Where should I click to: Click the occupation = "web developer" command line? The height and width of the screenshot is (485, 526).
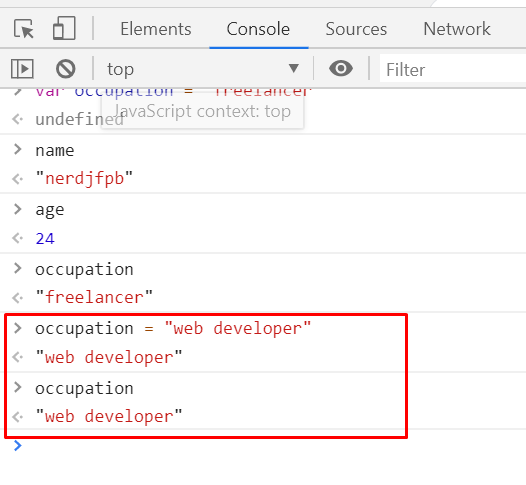[x=173, y=328]
